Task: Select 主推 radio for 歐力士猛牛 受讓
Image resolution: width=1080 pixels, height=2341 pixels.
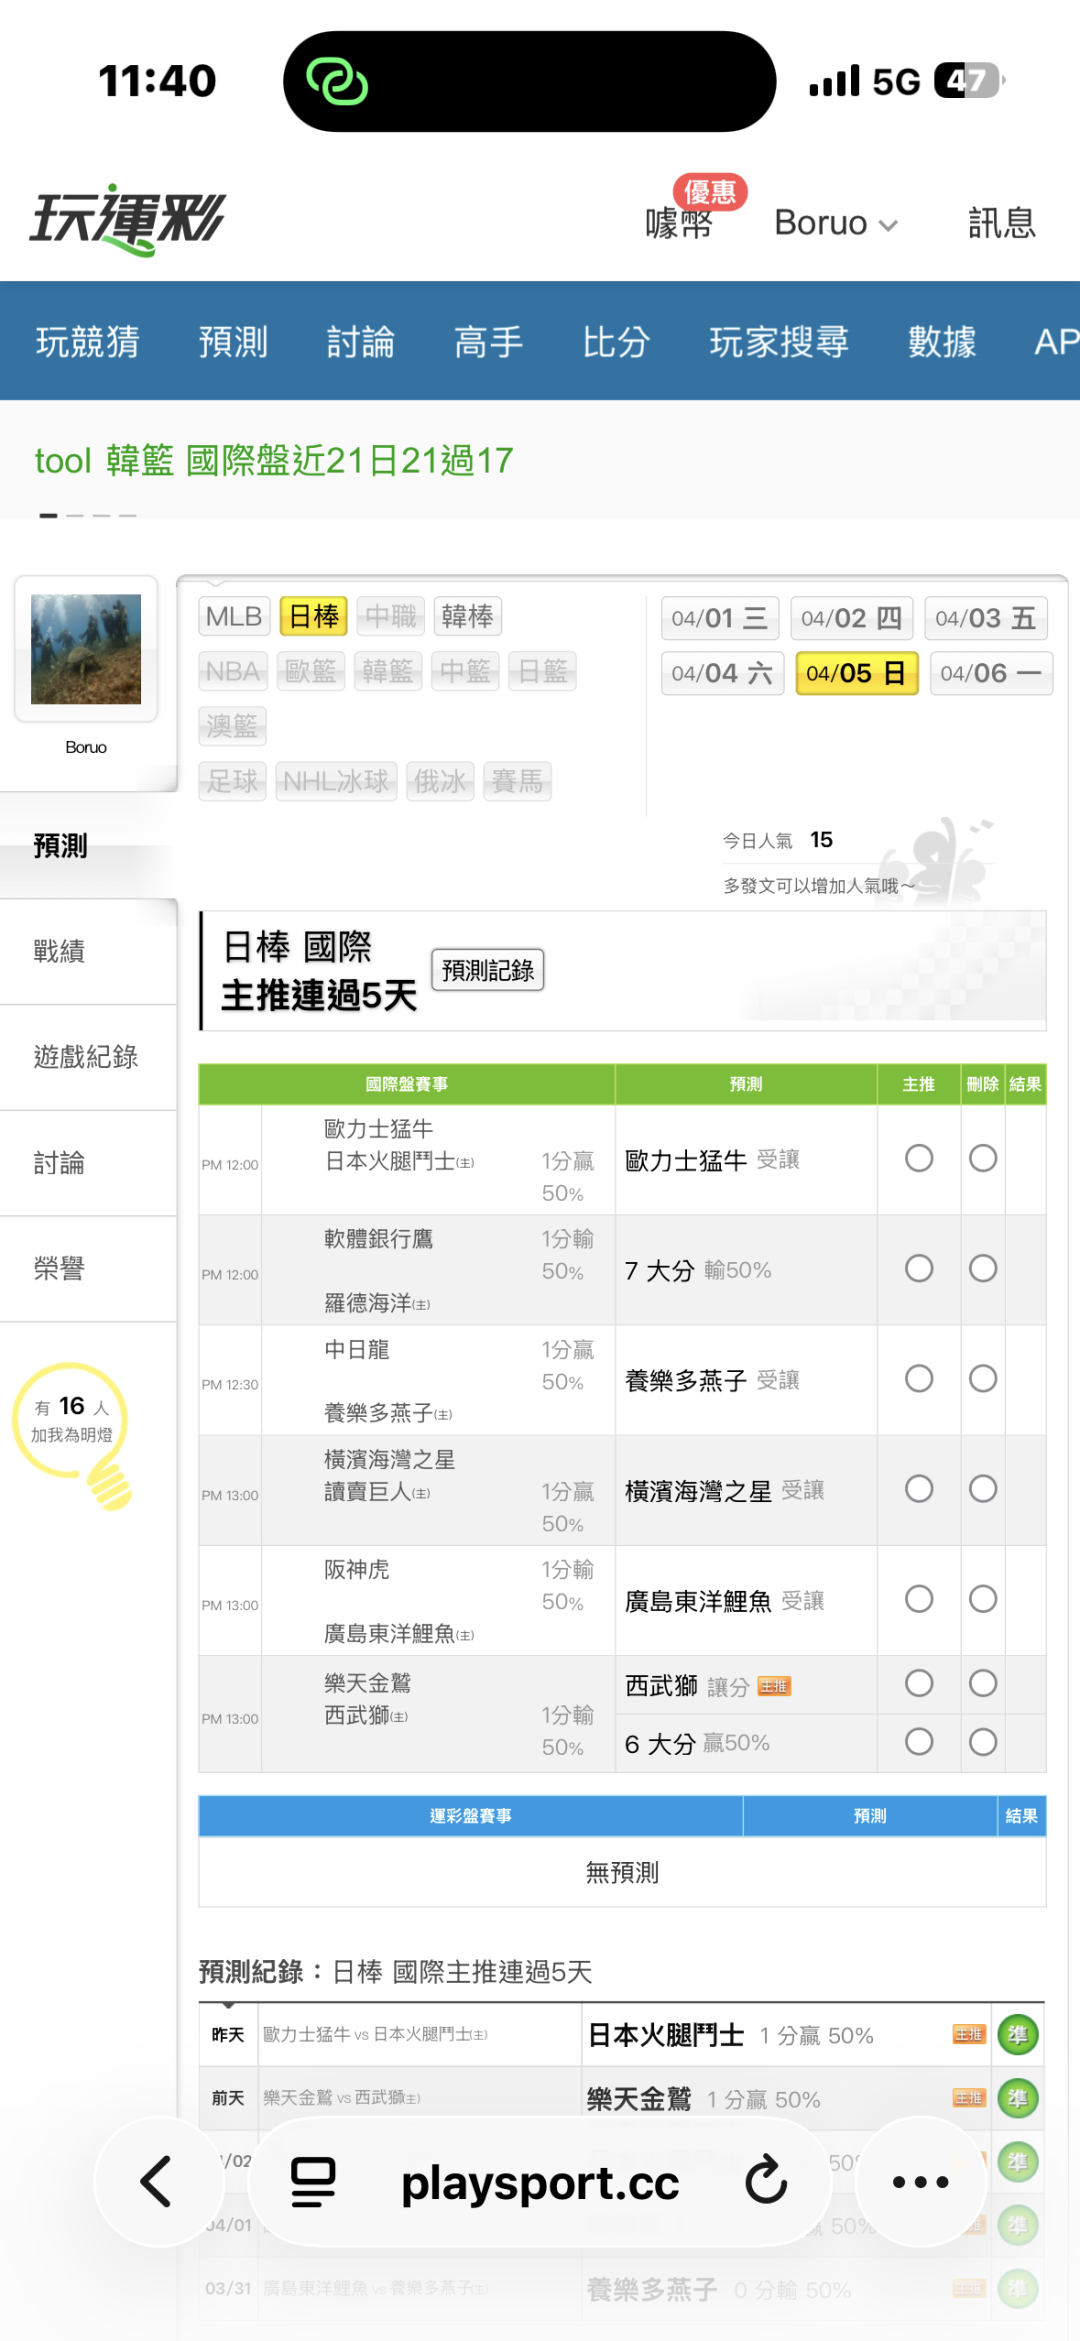Action: point(919,1159)
